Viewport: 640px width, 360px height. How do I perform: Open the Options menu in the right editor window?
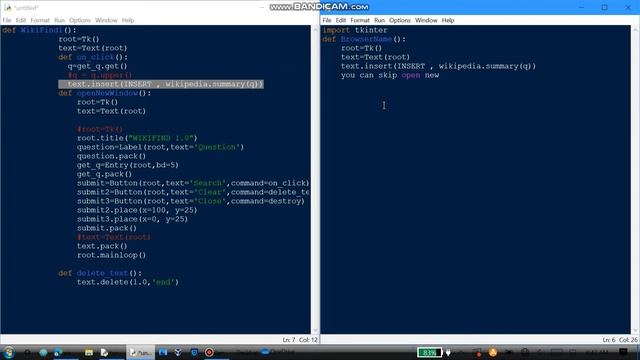coord(400,20)
